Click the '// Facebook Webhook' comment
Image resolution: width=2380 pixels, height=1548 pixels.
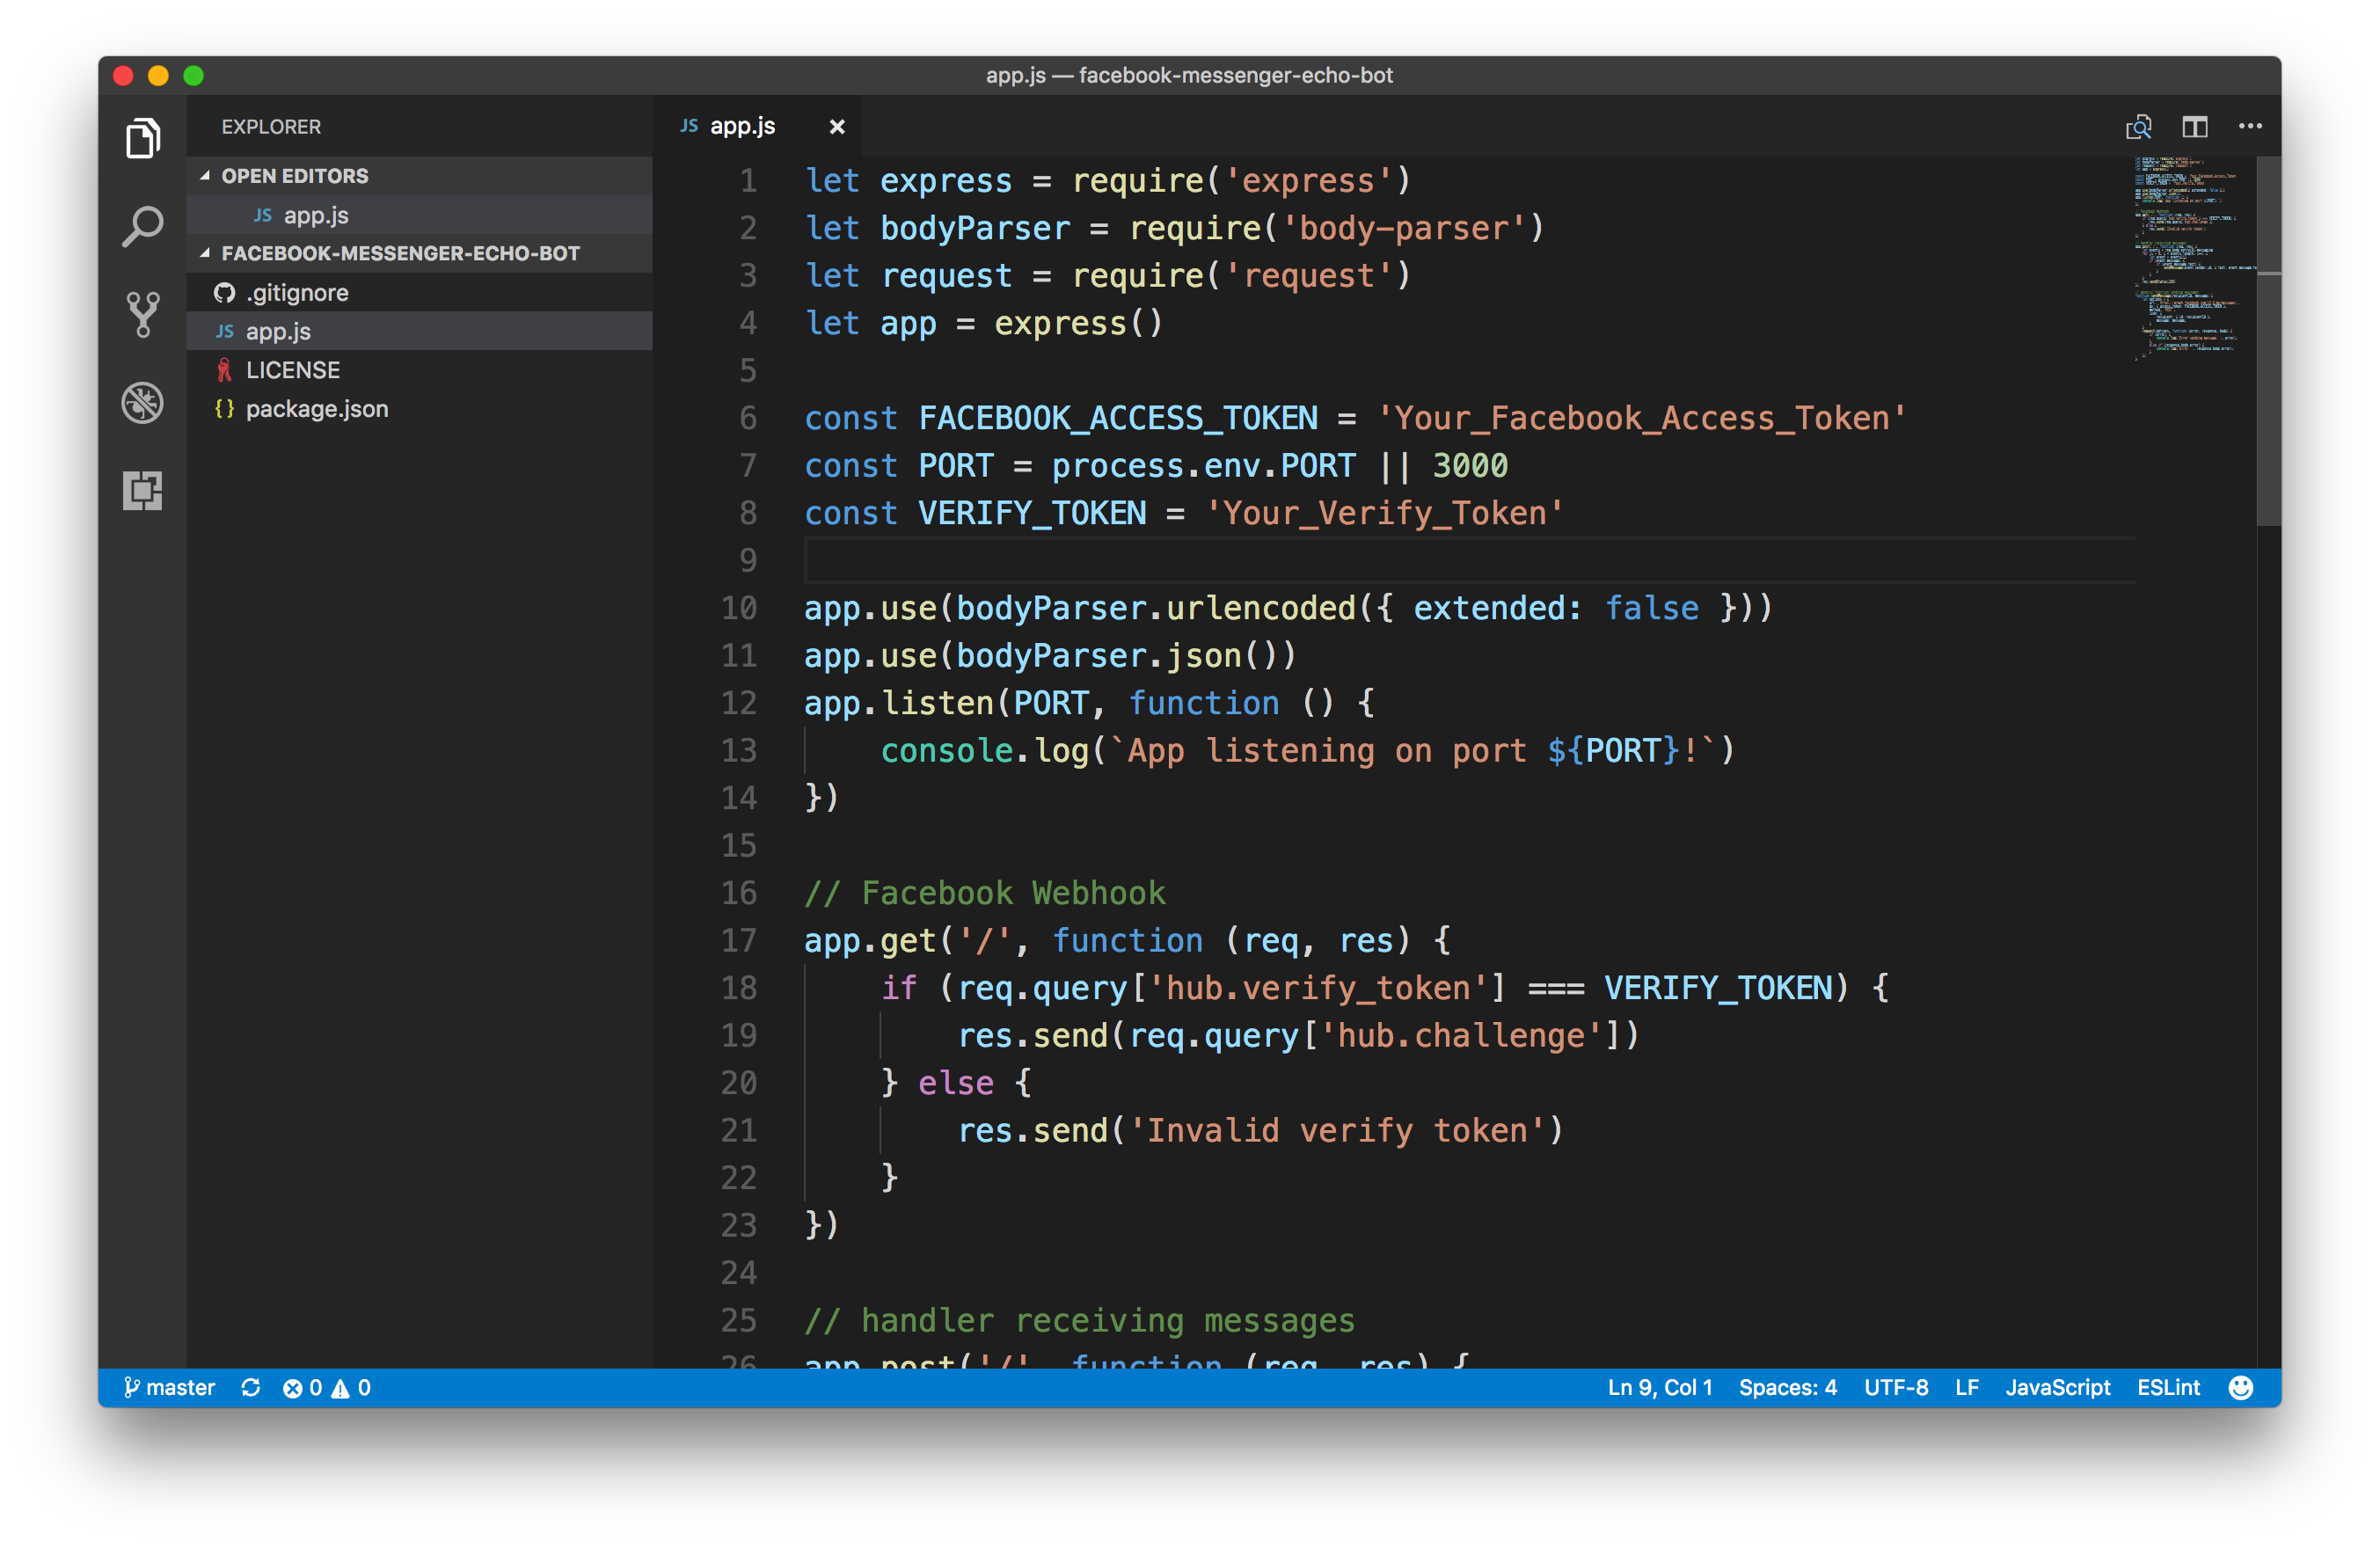(985, 893)
